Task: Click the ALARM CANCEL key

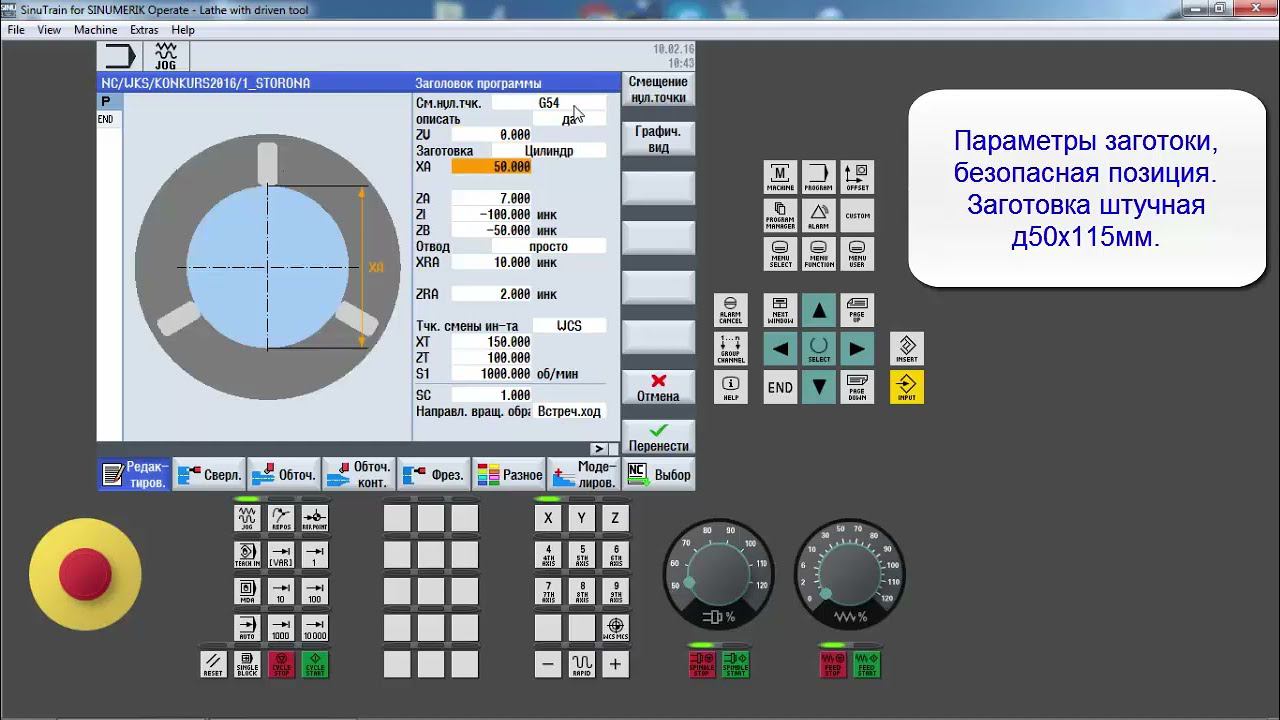Action: [x=731, y=310]
